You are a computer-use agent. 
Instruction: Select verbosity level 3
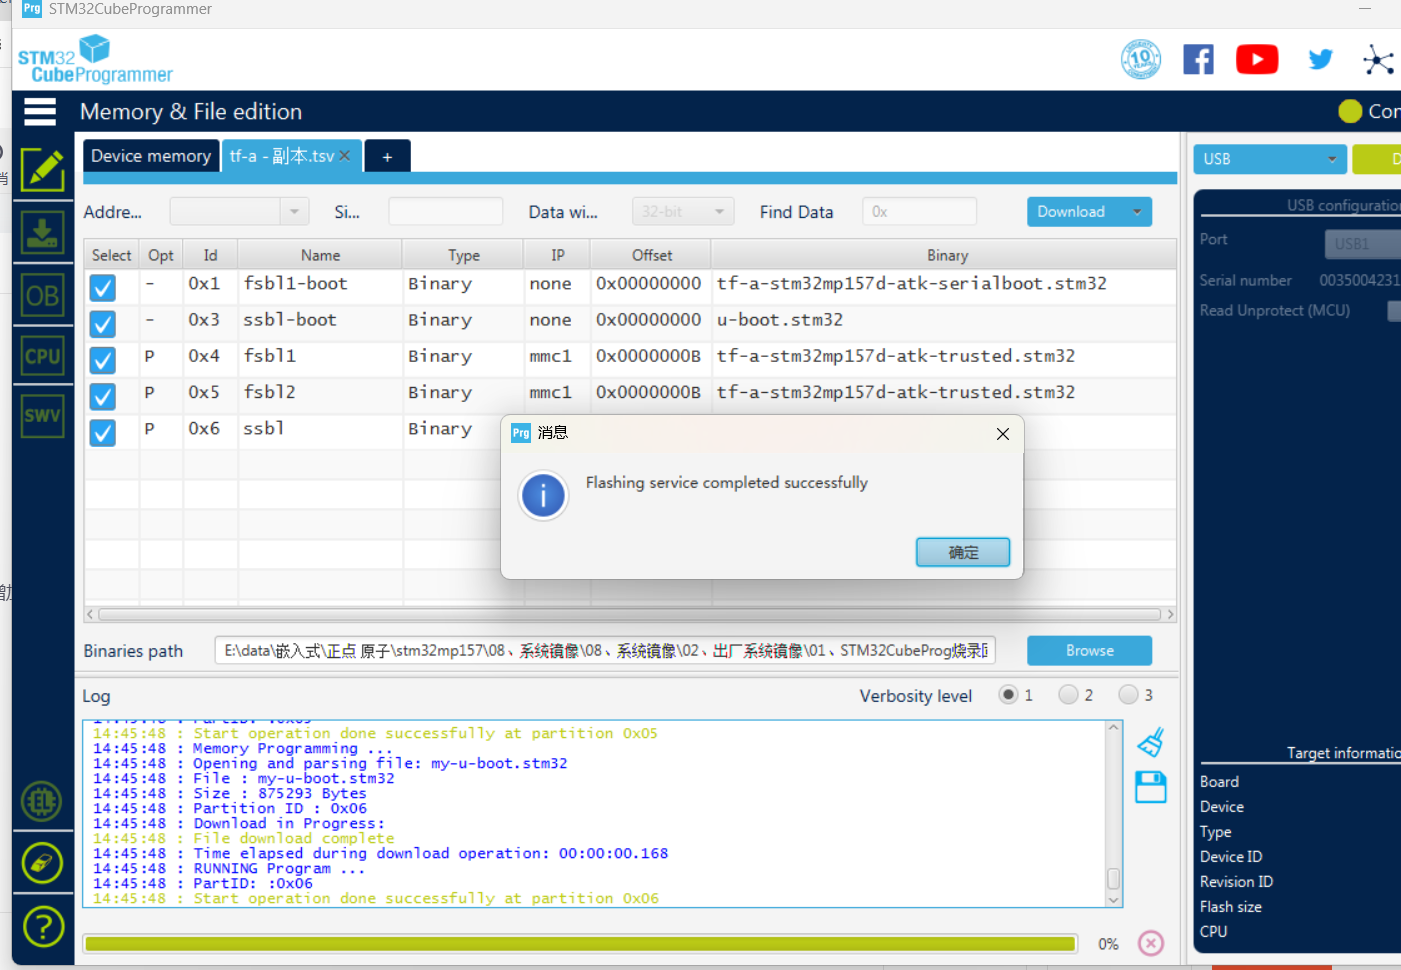(1128, 694)
